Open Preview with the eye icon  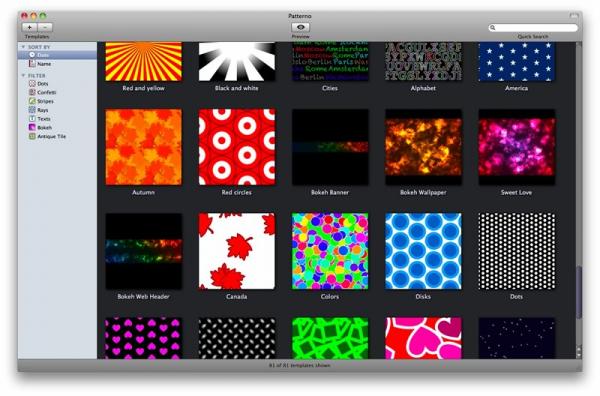coord(300,27)
